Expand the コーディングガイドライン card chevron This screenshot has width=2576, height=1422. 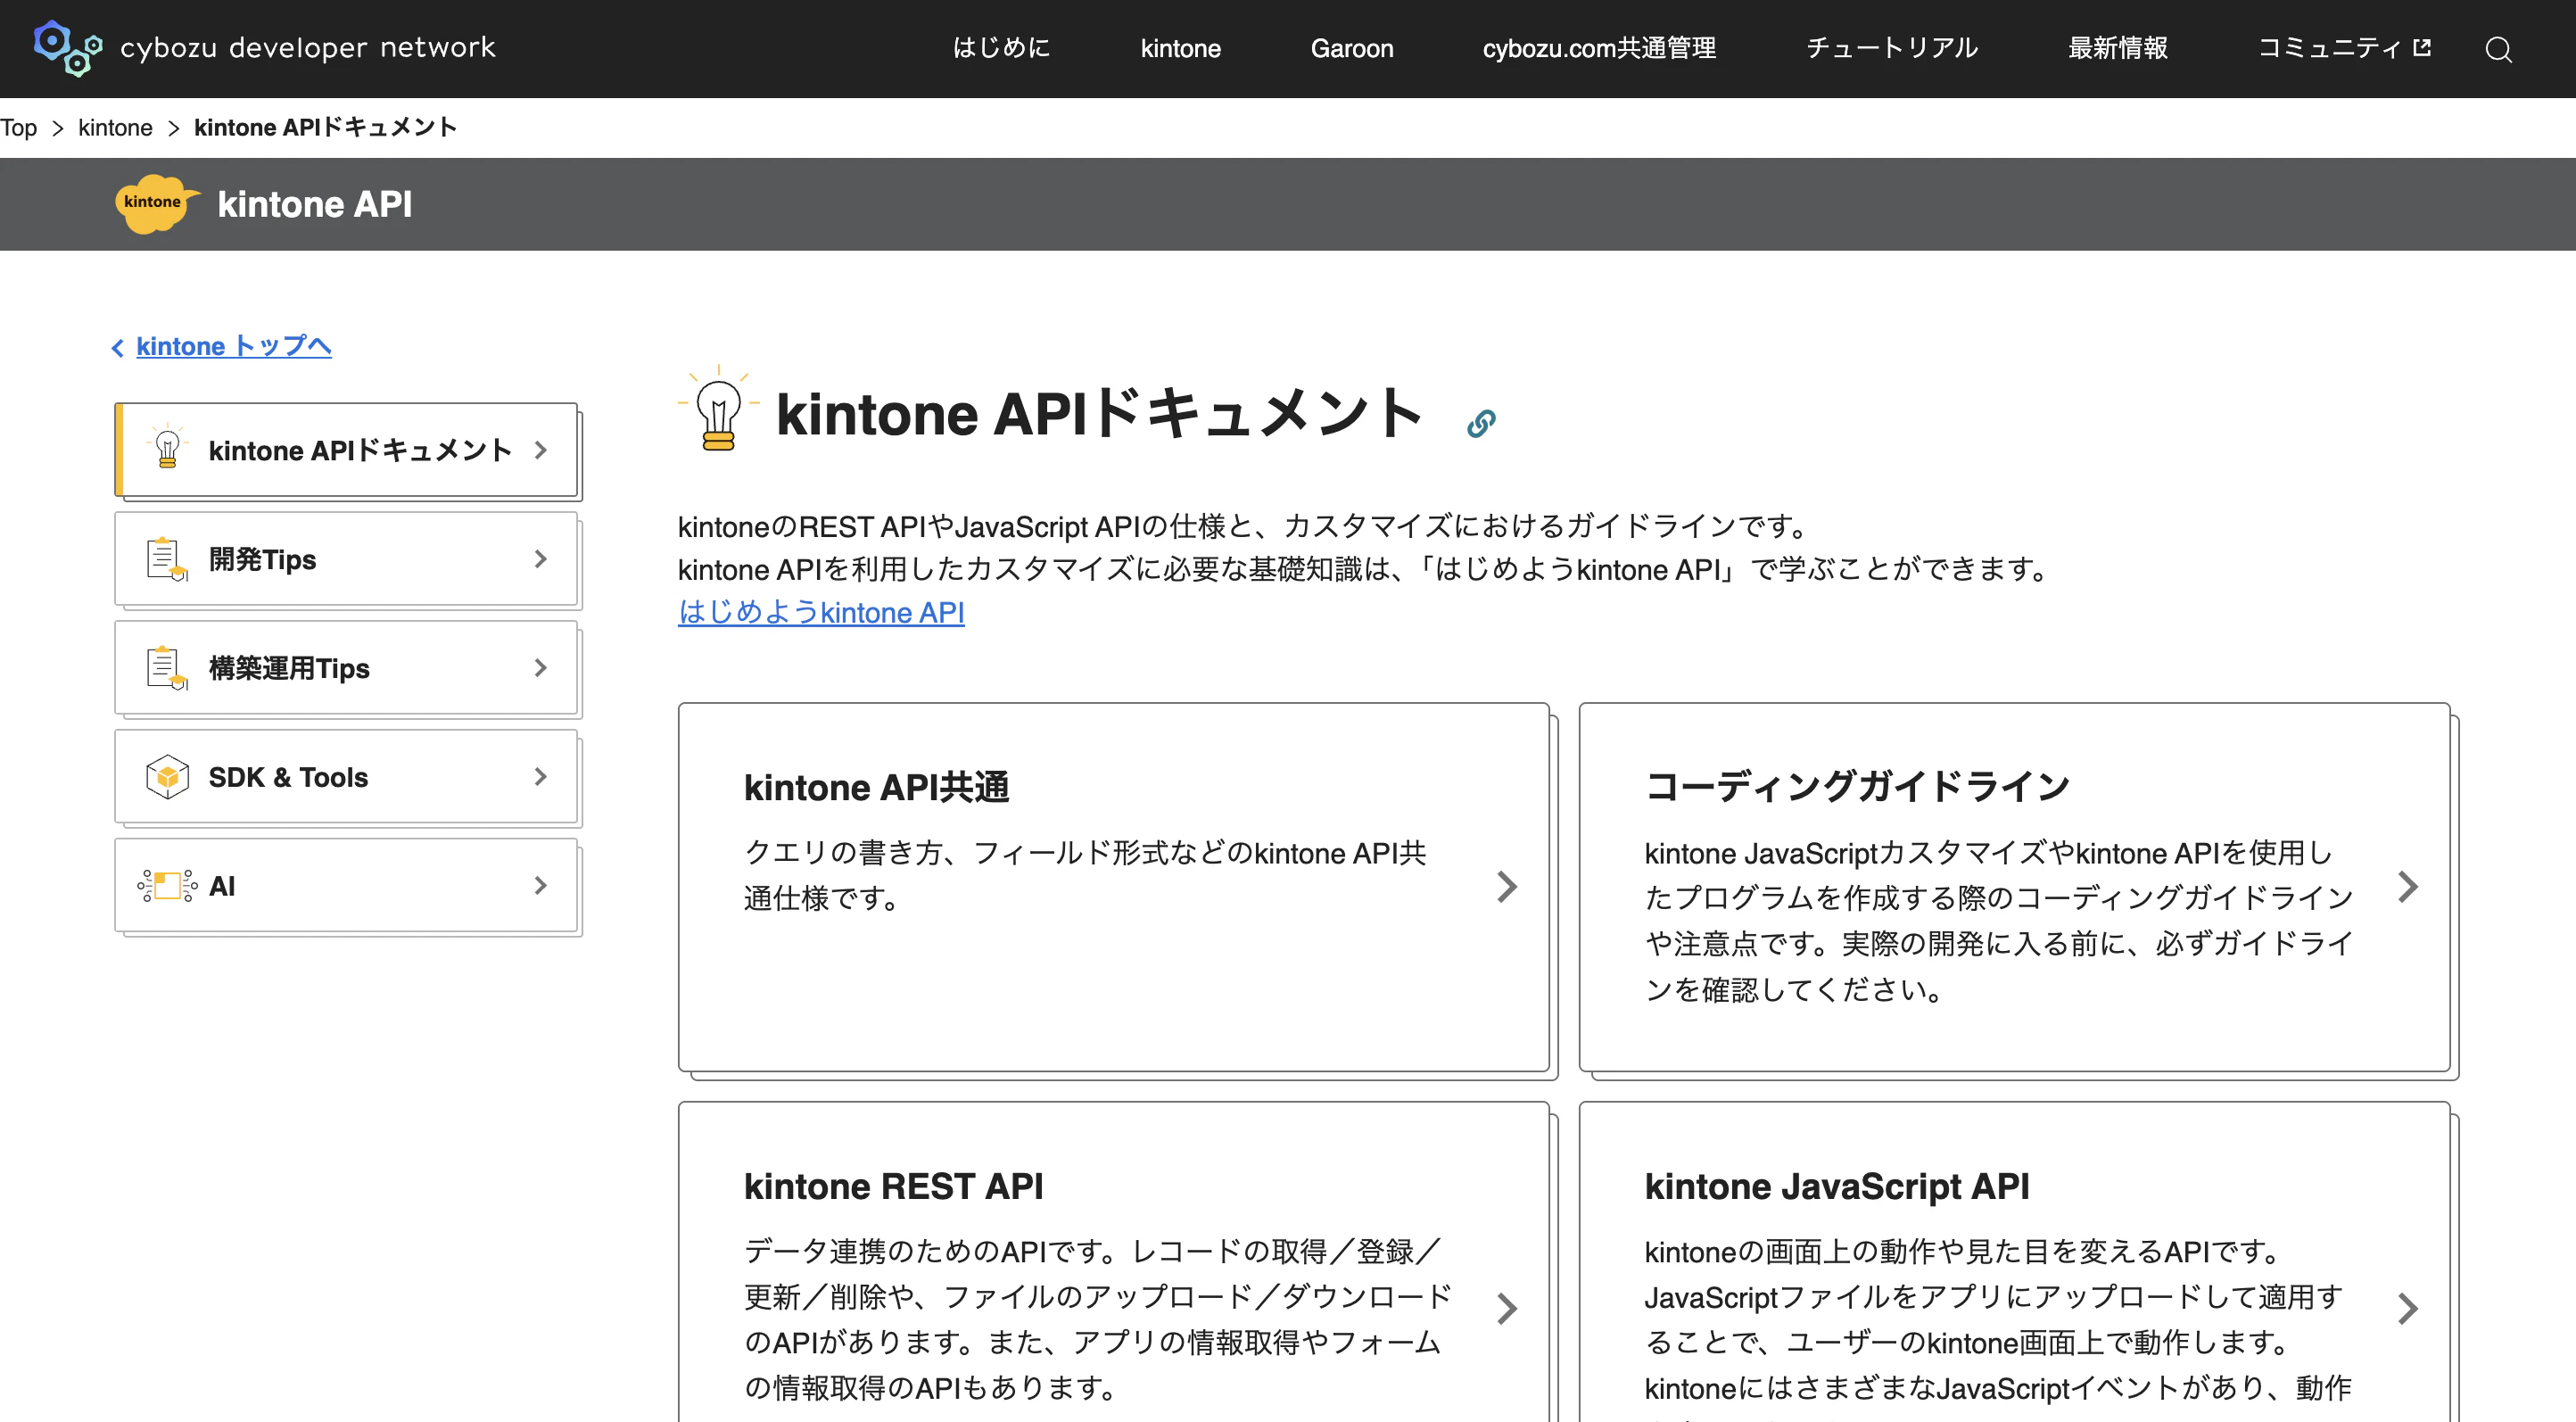pyautogui.click(x=2410, y=886)
